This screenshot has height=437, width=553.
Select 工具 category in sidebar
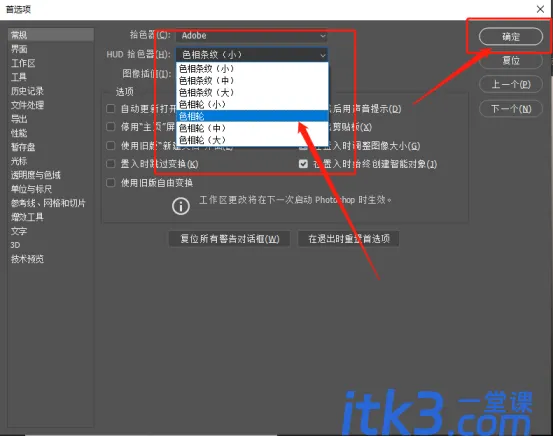pyautogui.click(x=51, y=77)
